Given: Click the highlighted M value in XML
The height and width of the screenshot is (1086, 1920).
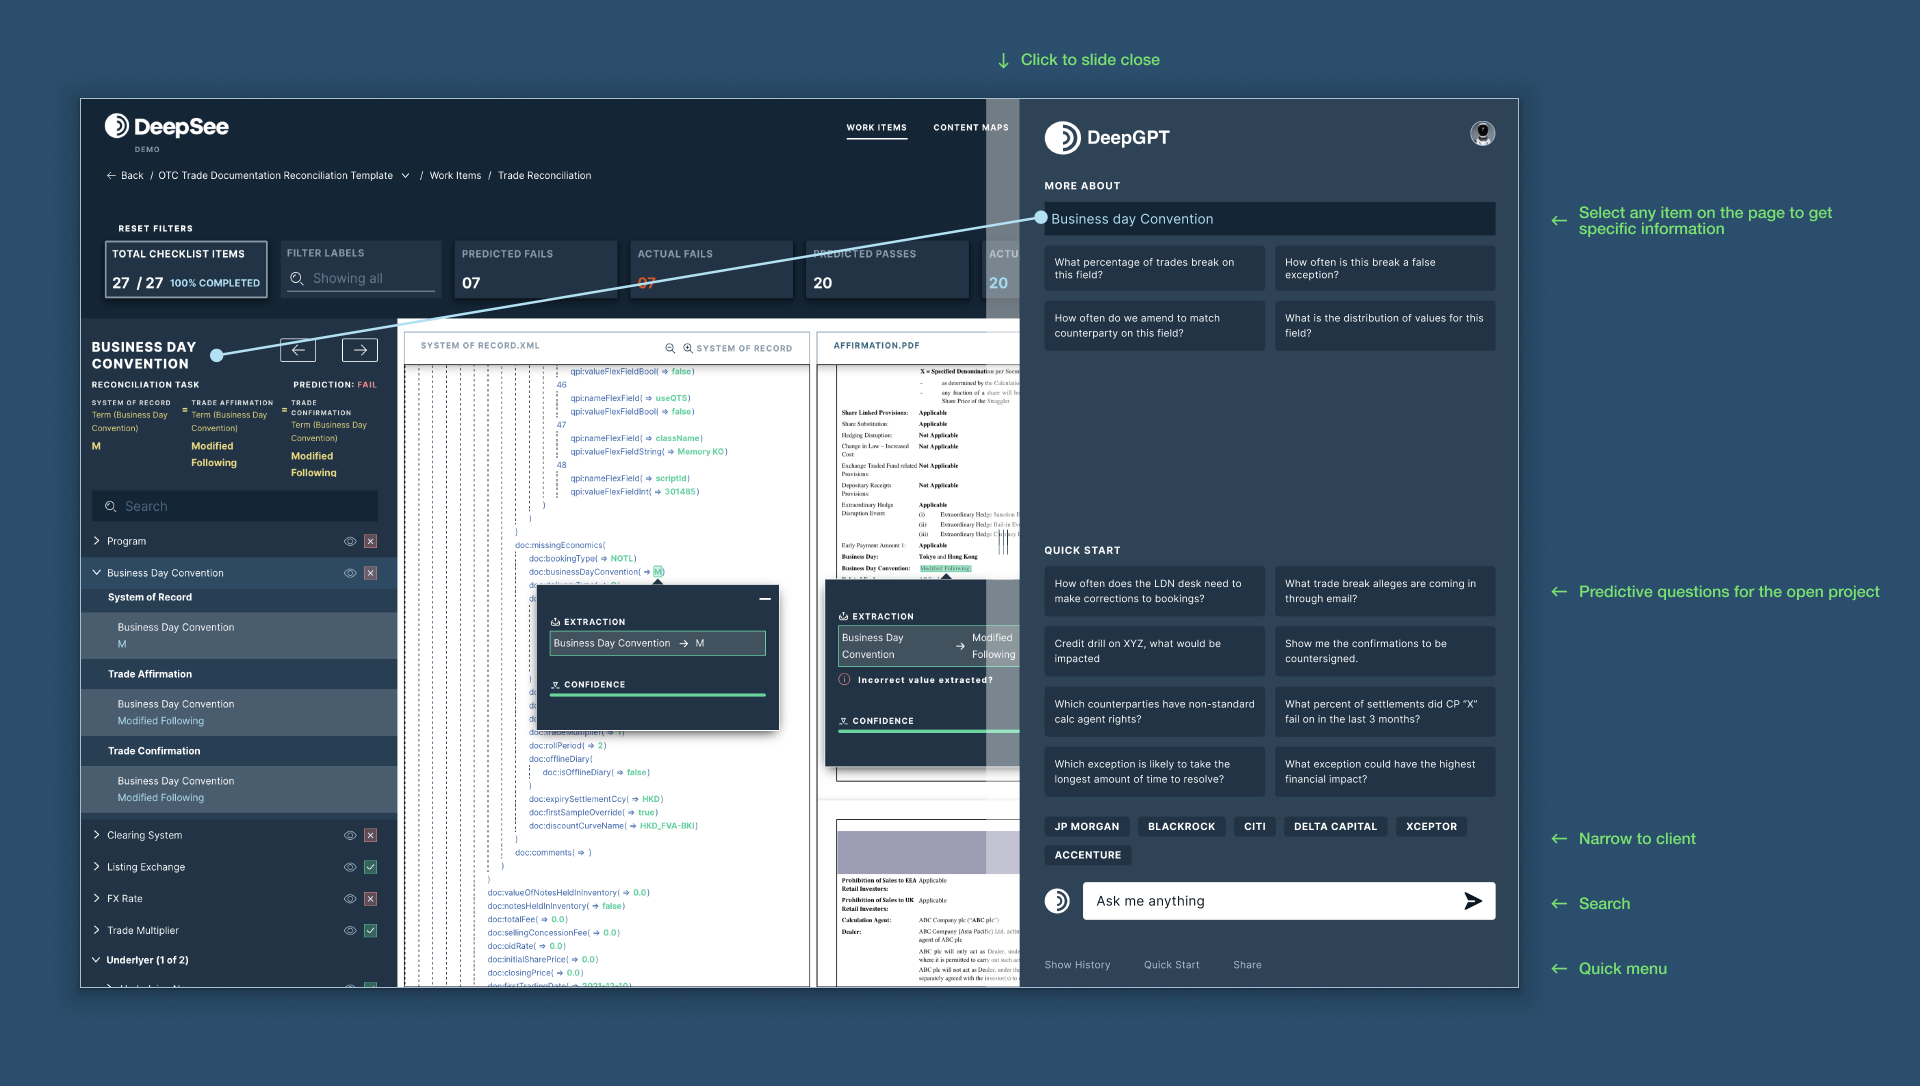Looking at the screenshot, I should 659,572.
